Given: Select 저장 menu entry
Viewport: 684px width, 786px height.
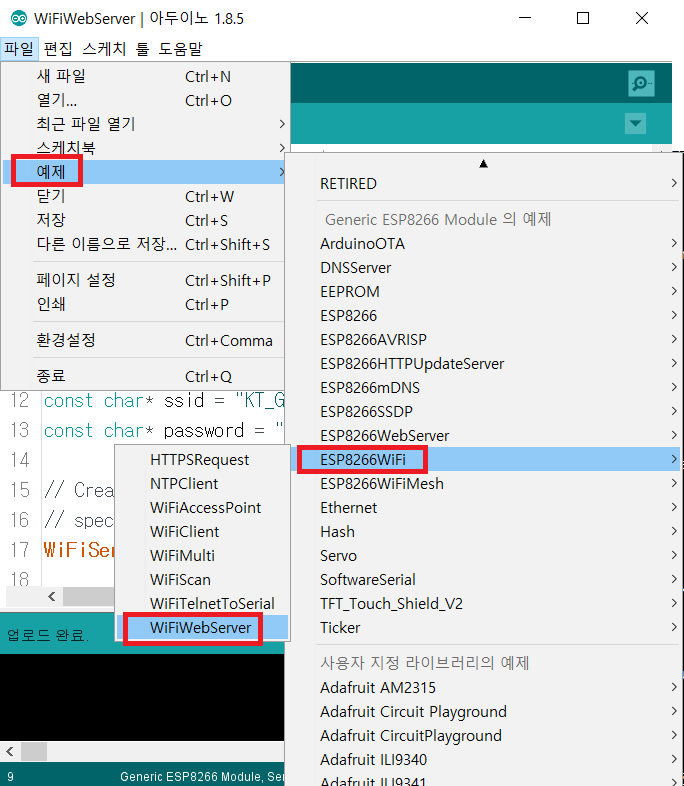Looking at the screenshot, I should (145, 220).
